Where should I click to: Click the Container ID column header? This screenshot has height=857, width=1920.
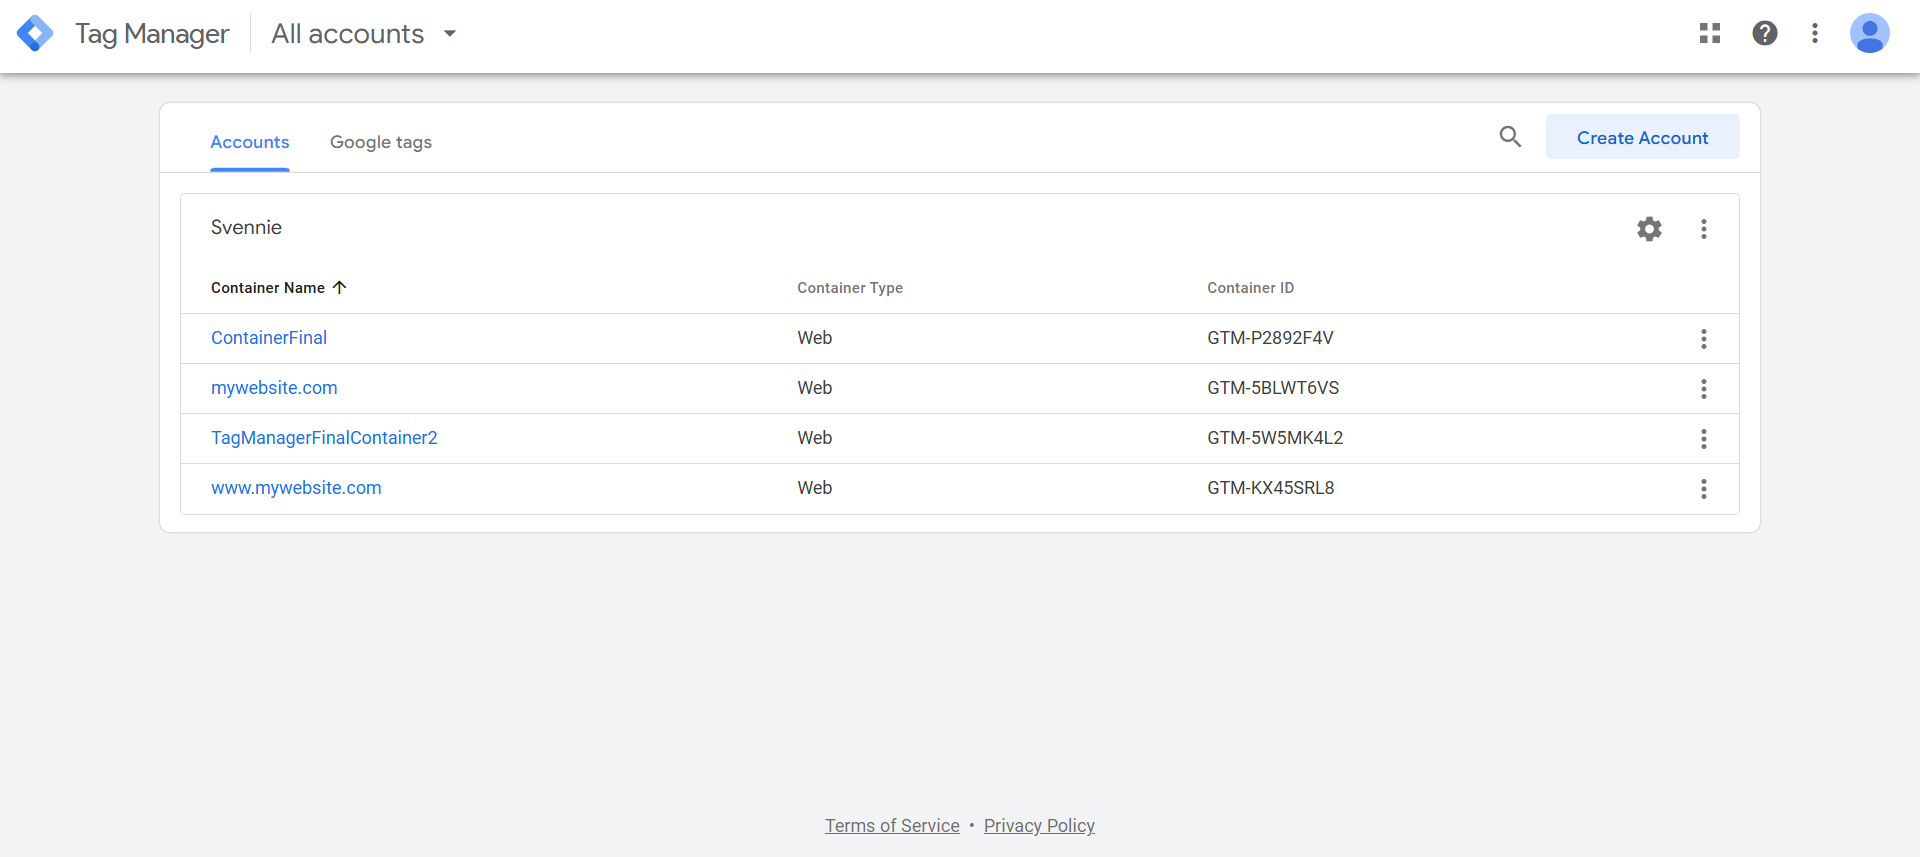click(x=1250, y=288)
